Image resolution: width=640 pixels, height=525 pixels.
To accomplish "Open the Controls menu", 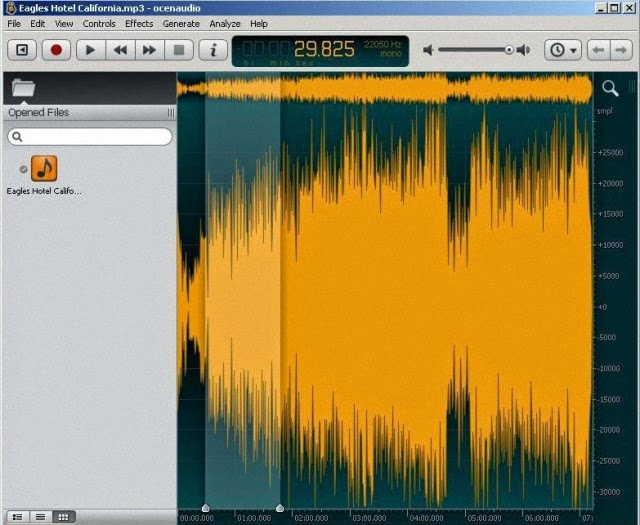I will 99,24.
